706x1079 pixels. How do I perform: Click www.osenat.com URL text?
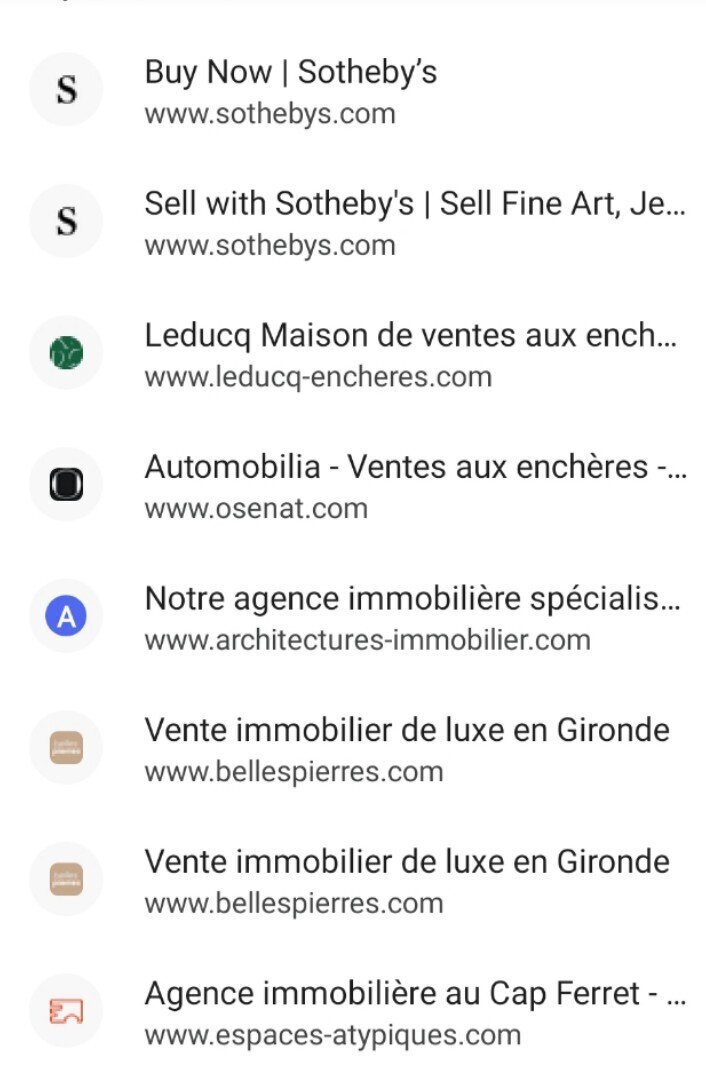256,509
